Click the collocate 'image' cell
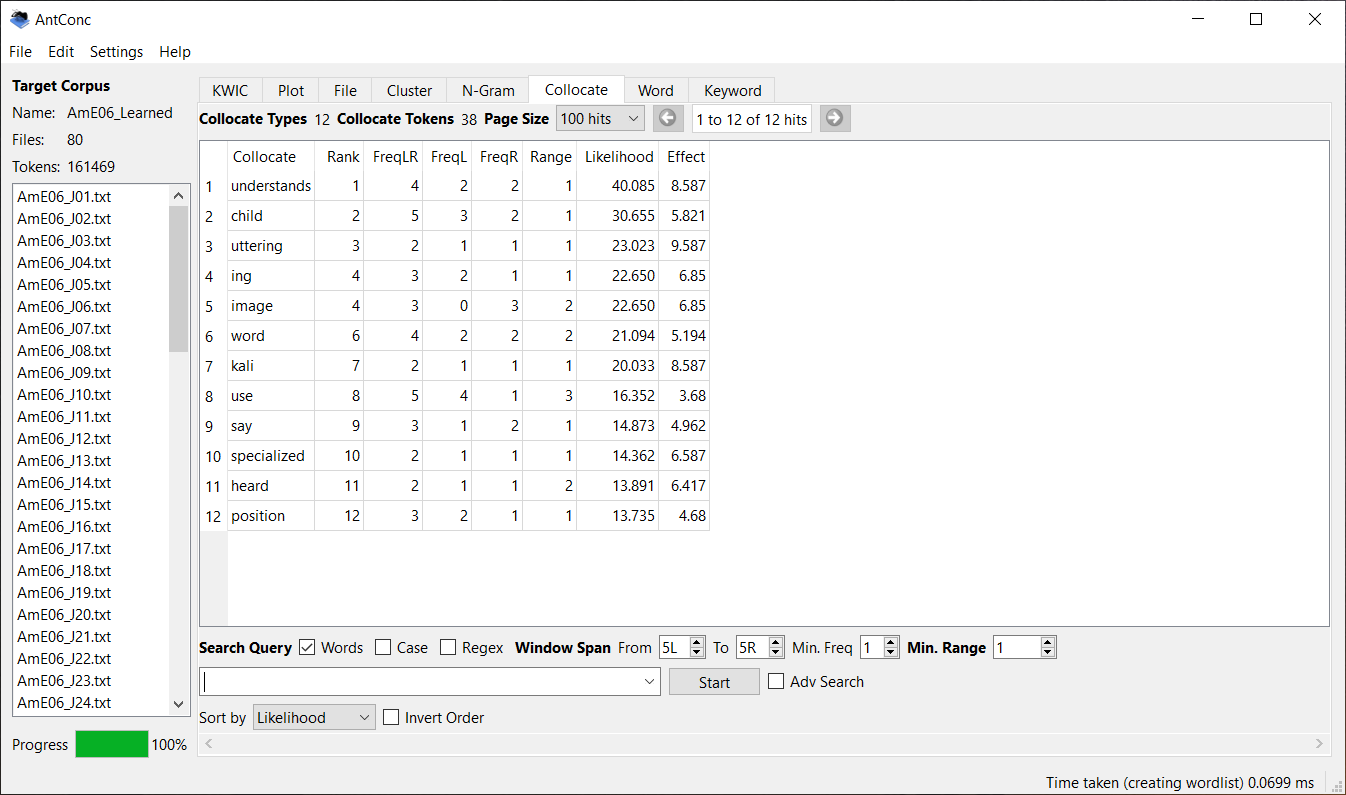 pyautogui.click(x=271, y=306)
